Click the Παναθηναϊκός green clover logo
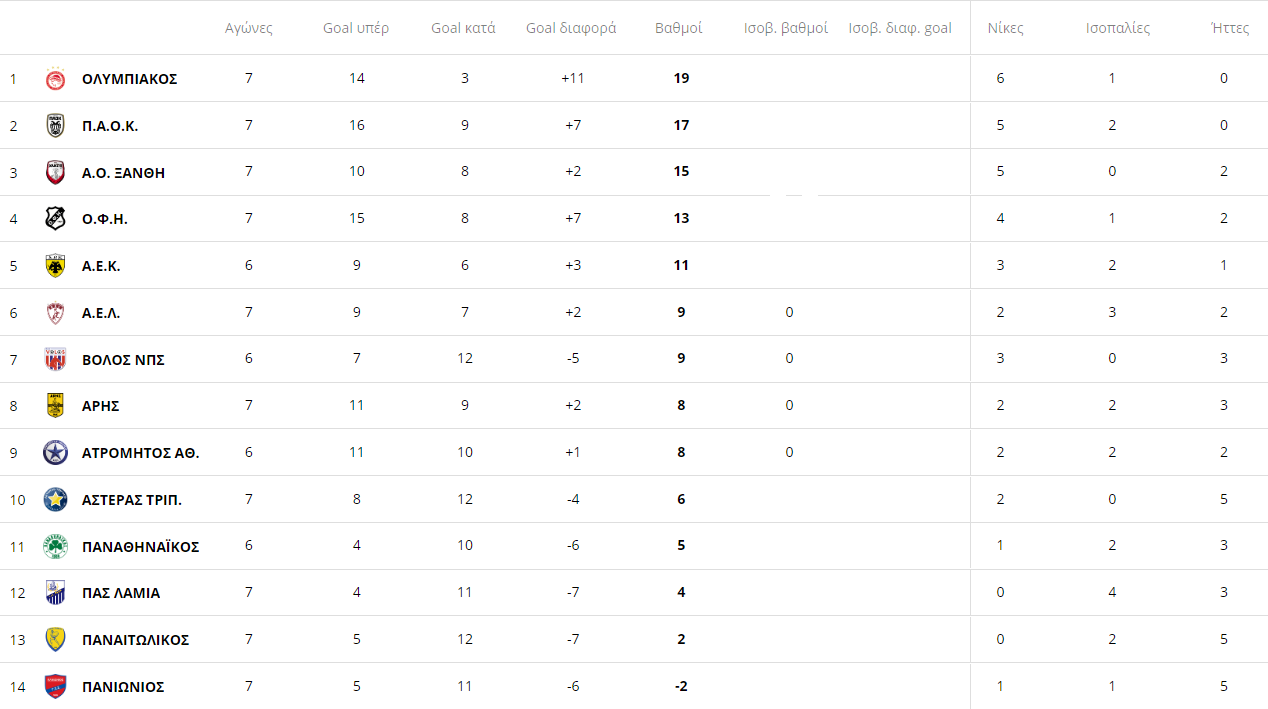This screenshot has width=1268, height=709. [56, 546]
